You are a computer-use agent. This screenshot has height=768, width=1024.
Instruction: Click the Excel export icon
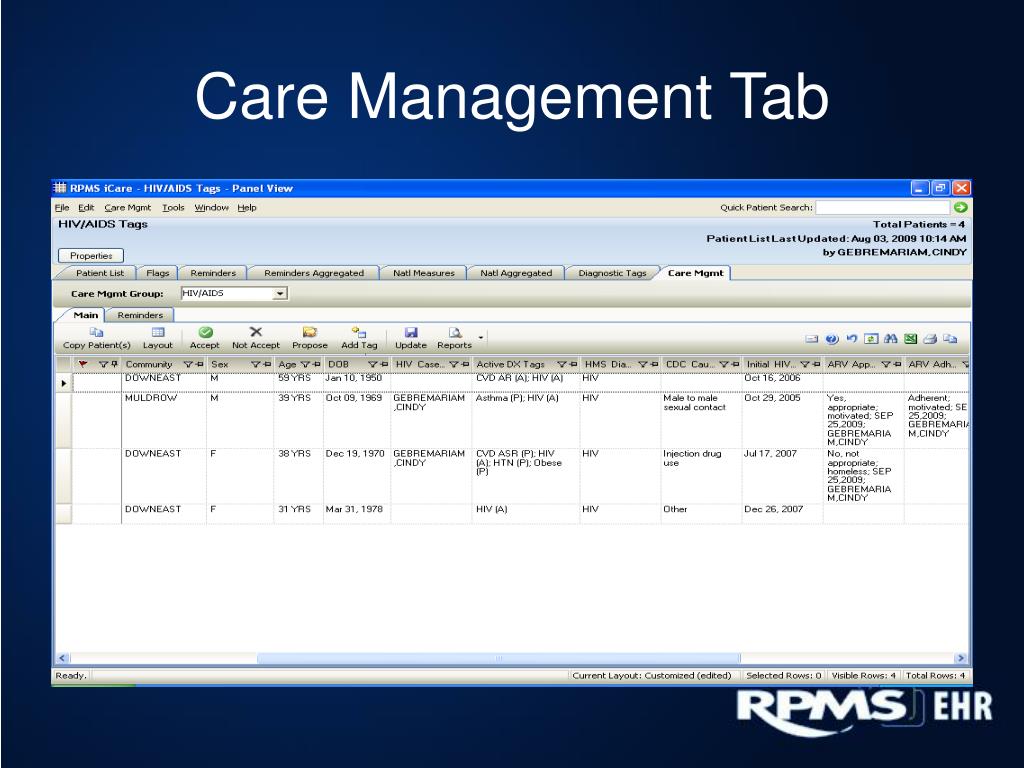click(910, 338)
